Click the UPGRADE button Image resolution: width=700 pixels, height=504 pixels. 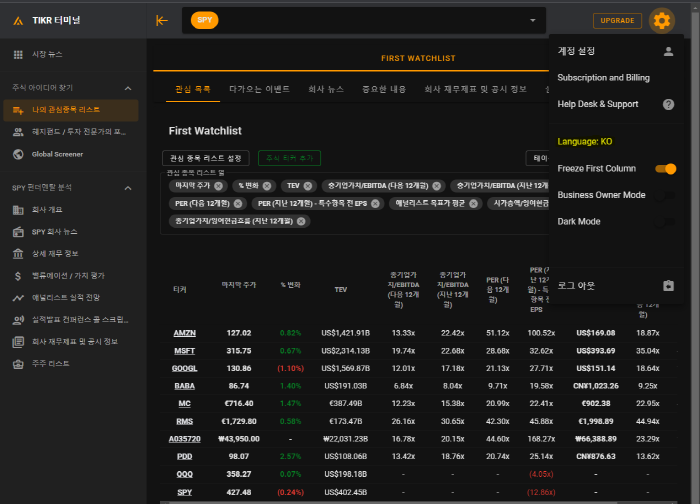(617, 21)
